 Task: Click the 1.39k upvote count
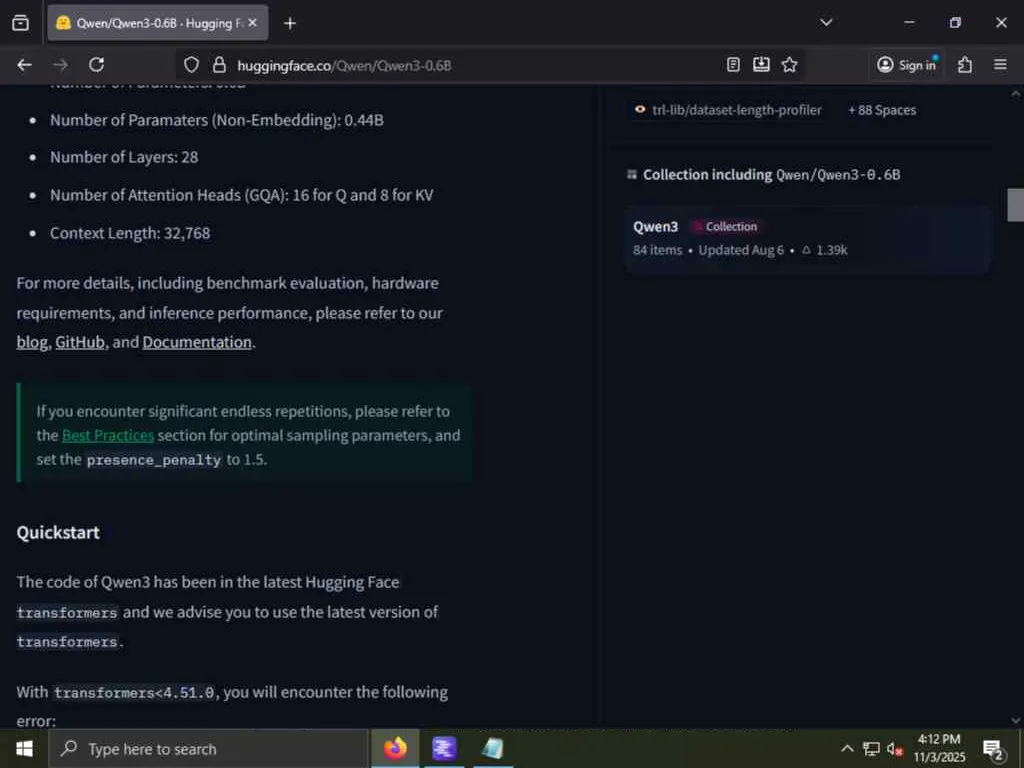pos(825,250)
